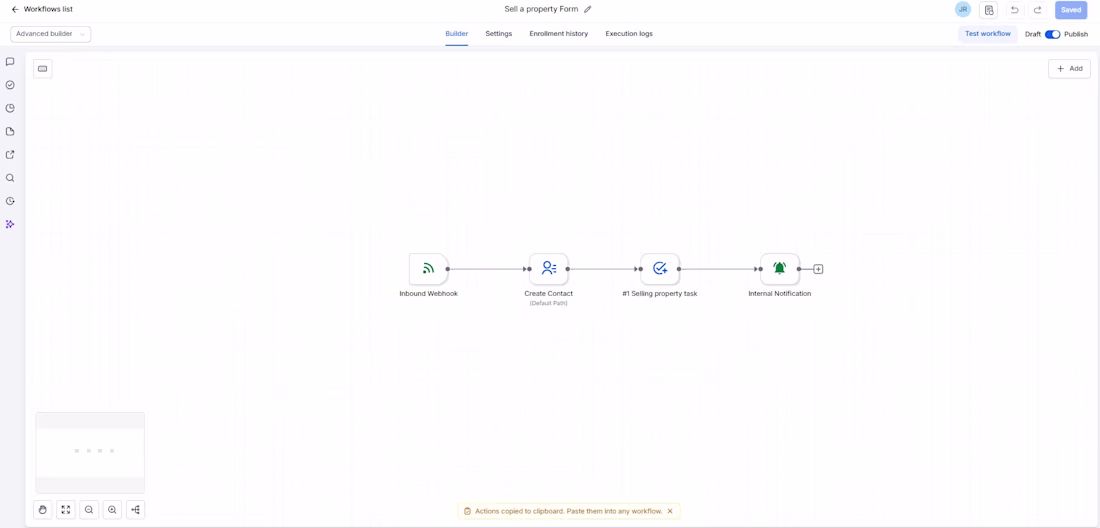The width and height of the screenshot is (1100, 528).
Task: Click the auto-arrange layout icon
Action: click(x=135, y=510)
